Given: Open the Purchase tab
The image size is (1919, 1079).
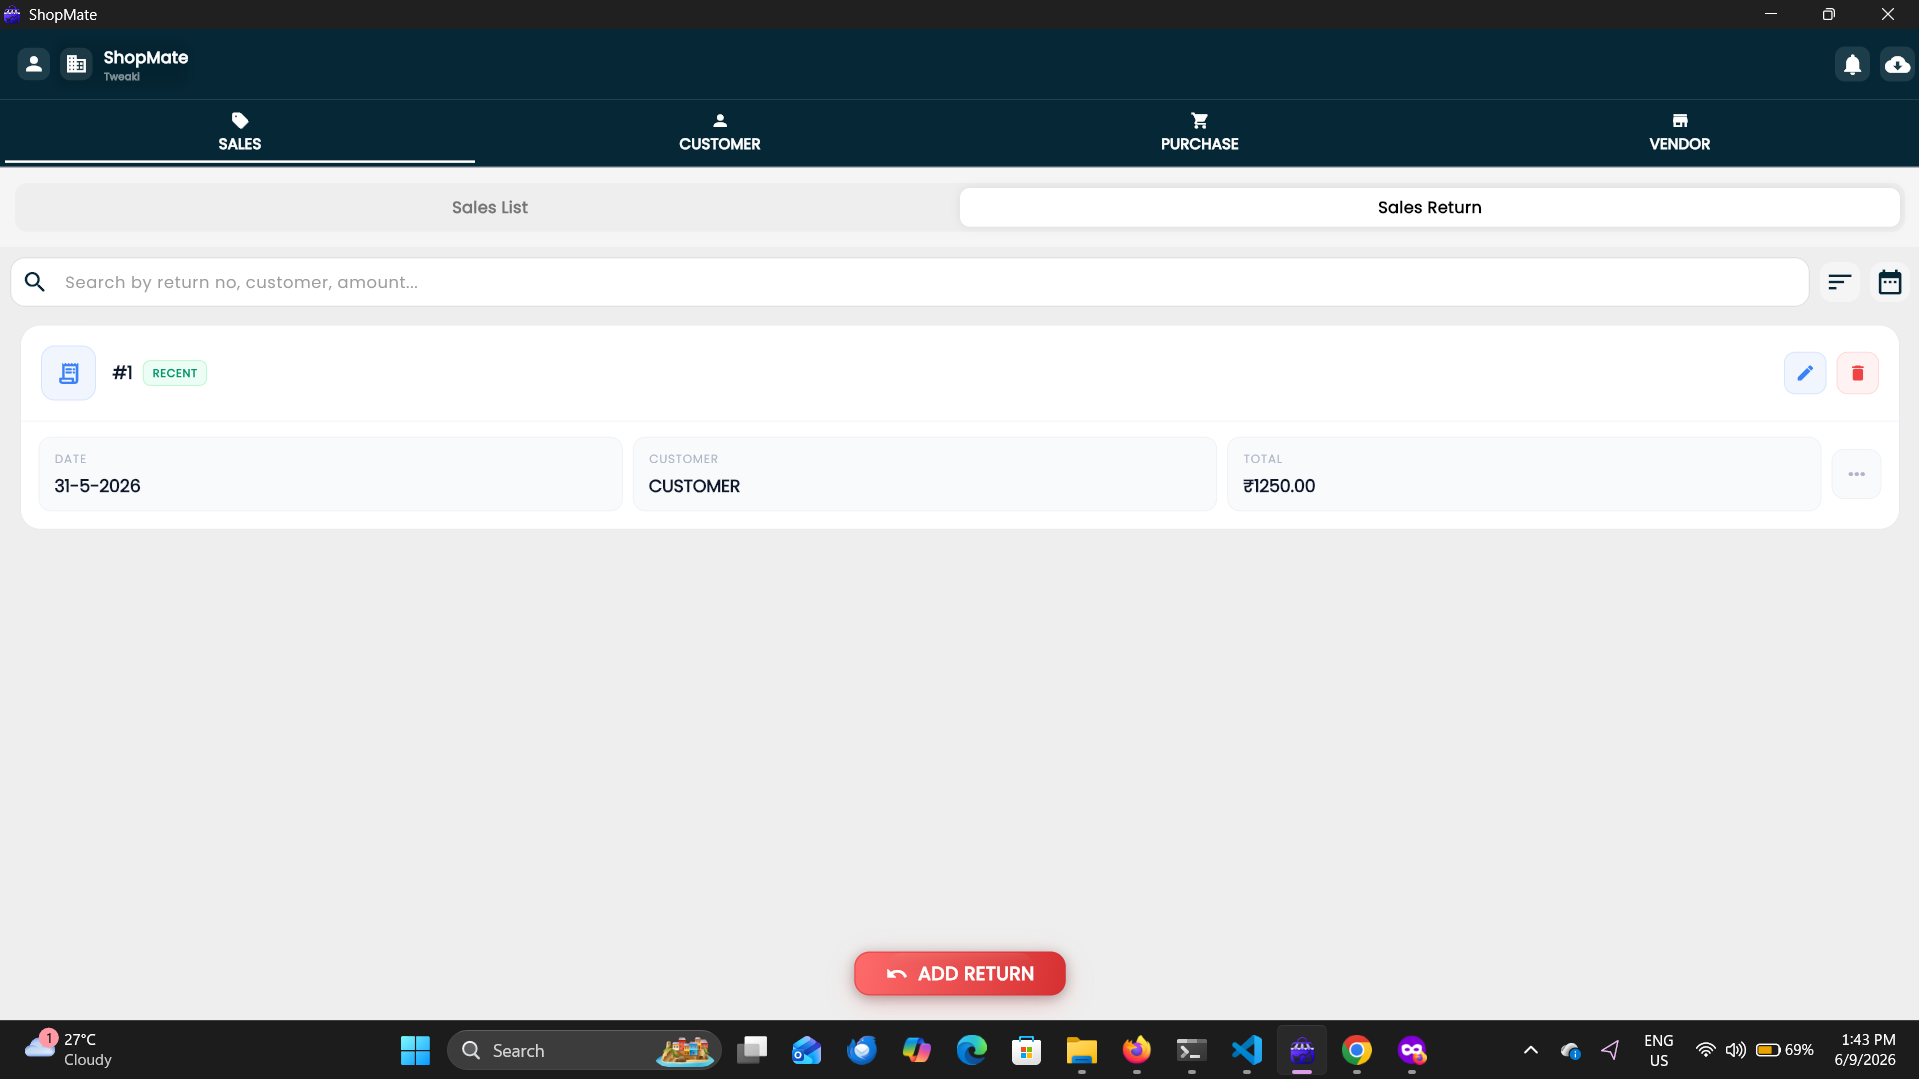Looking at the screenshot, I should tap(1199, 132).
